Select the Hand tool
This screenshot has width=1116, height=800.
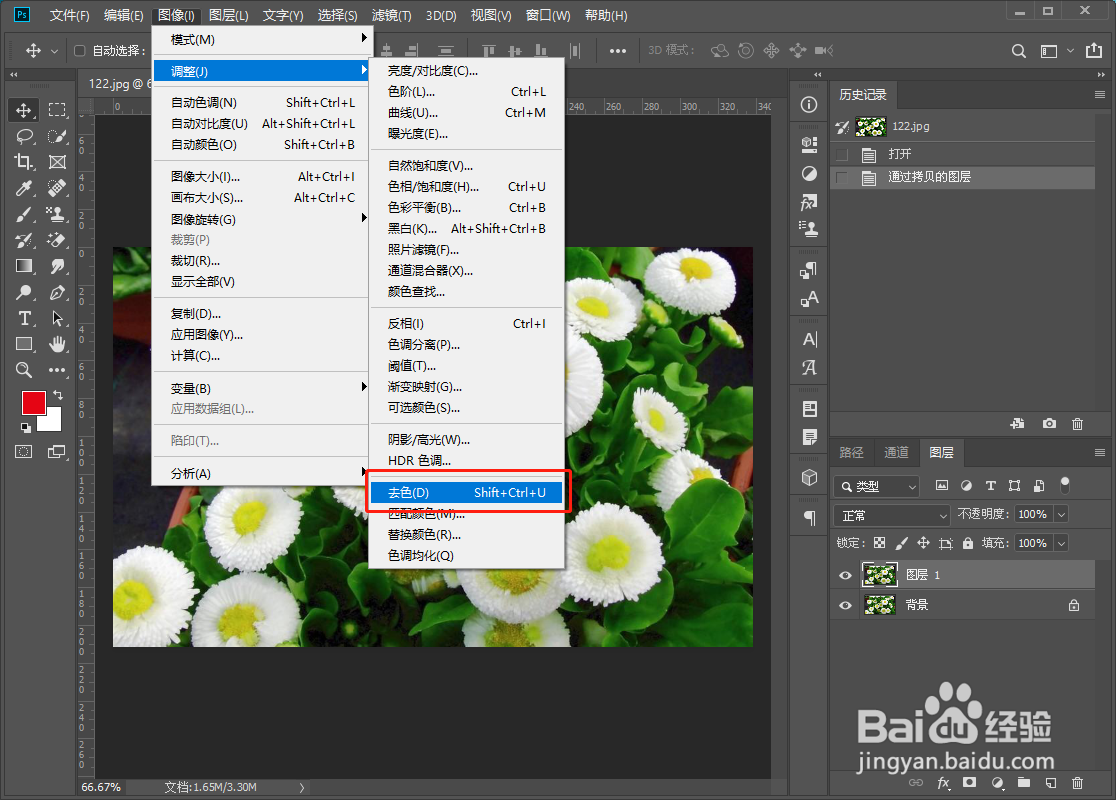click(x=57, y=344)
